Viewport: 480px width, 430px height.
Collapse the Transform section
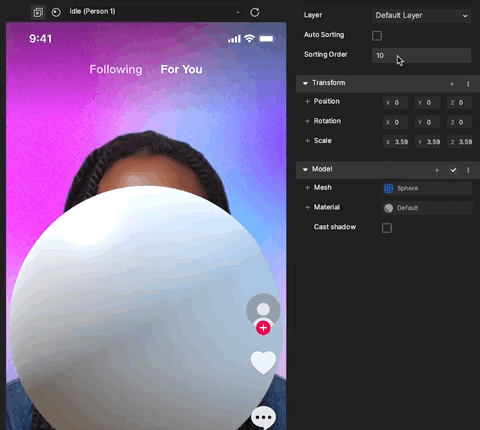(305, 83)
